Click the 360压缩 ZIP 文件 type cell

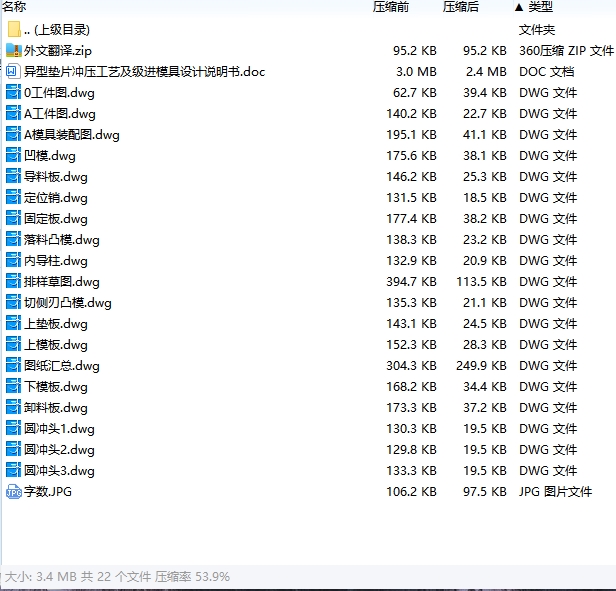[x=566, y=51]
